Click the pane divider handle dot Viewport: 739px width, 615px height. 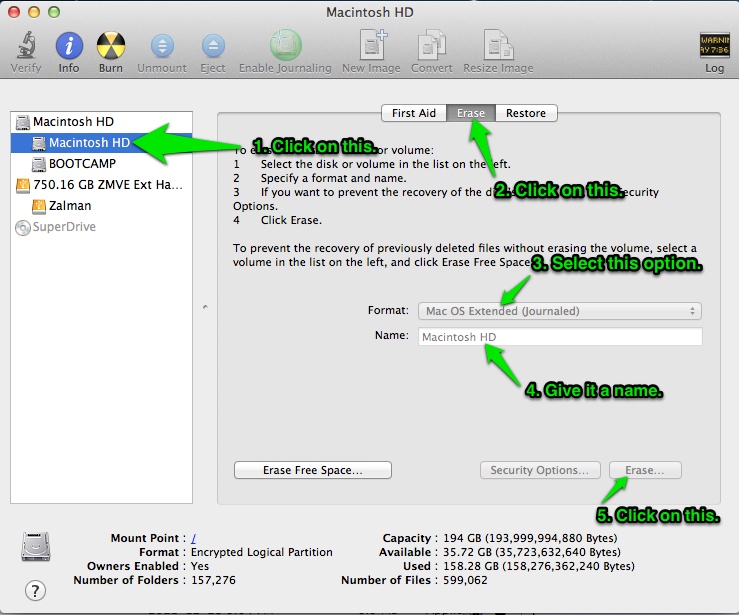pos(205,307)
